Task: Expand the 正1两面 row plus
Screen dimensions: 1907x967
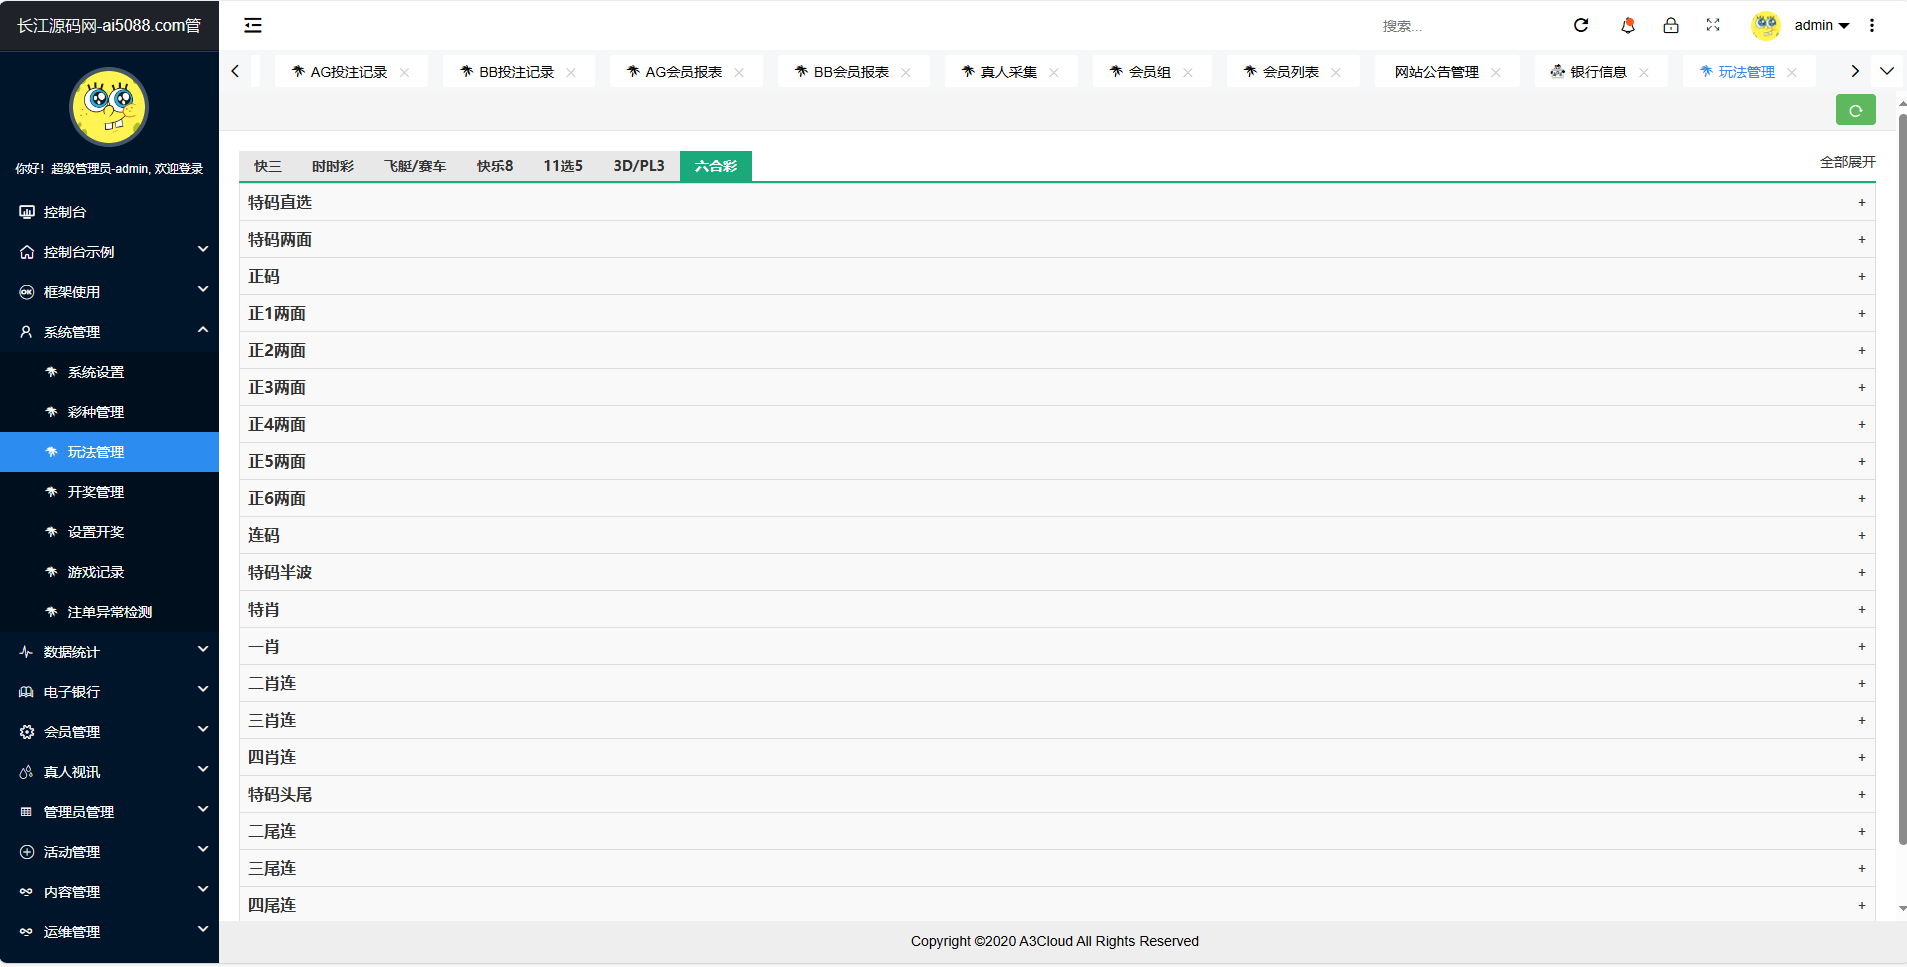Action: click(1862, 313)
